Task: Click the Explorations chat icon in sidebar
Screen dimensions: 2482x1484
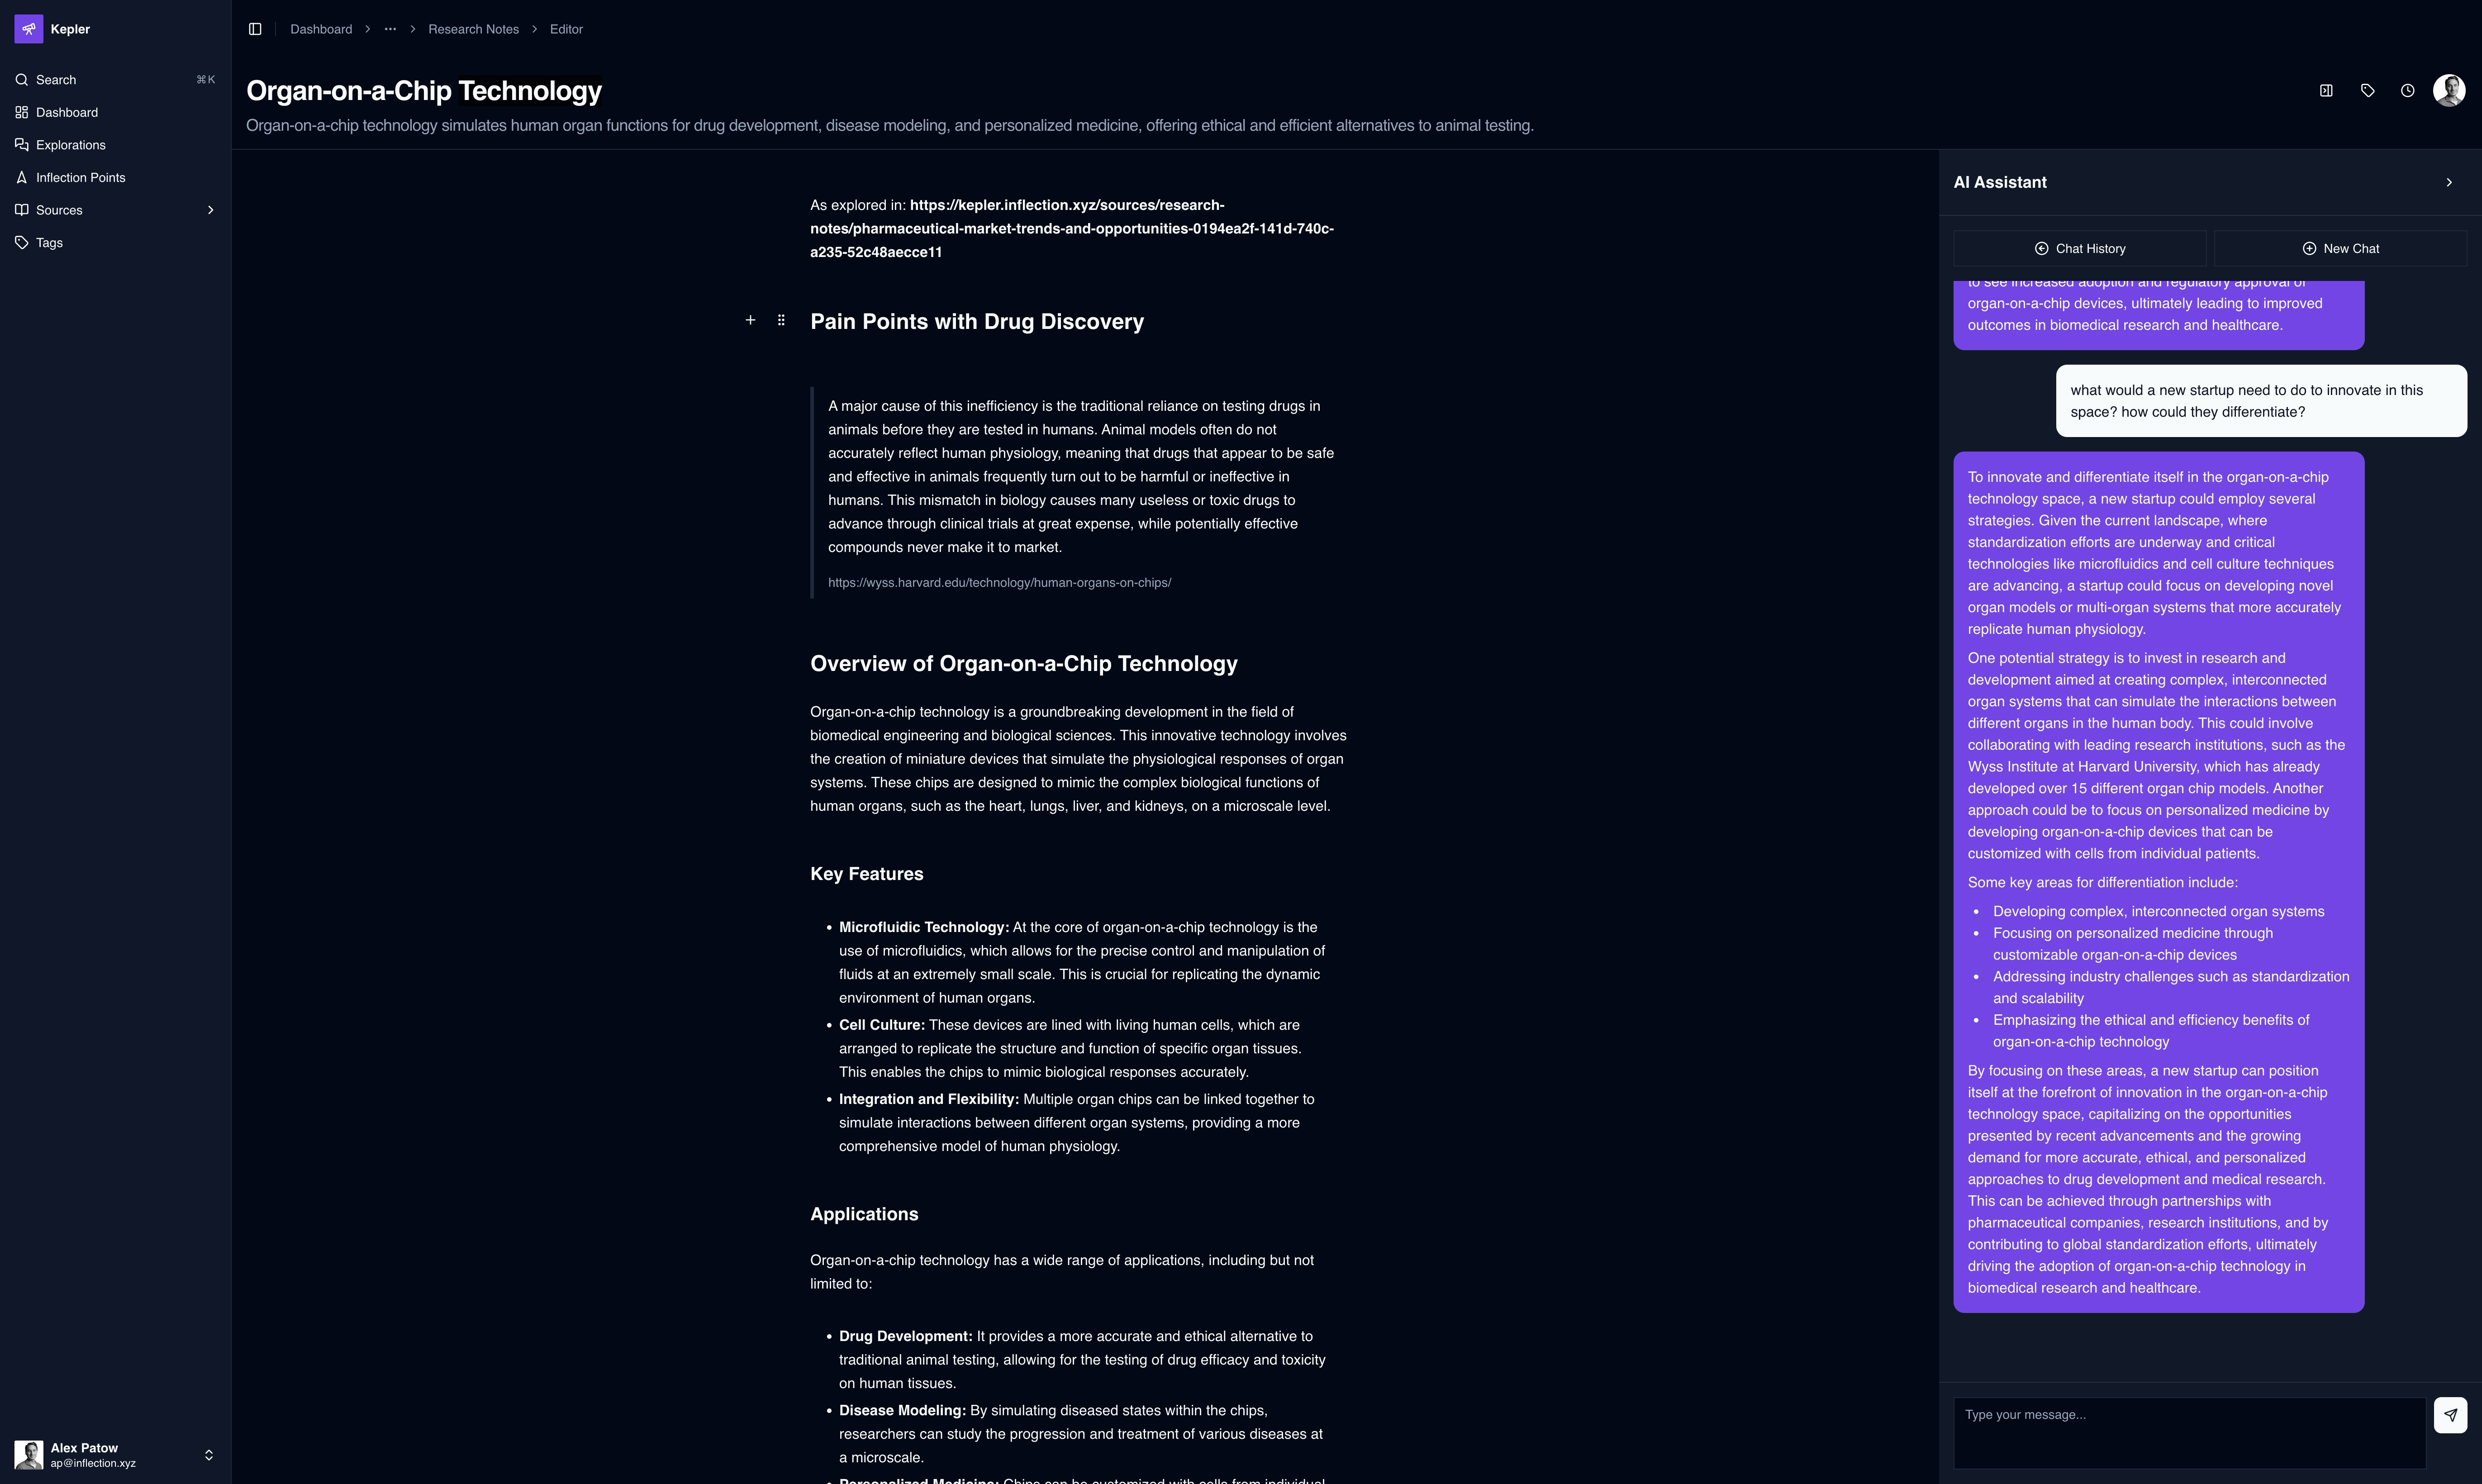Action: pyautogui.click(x=22, y=145)
